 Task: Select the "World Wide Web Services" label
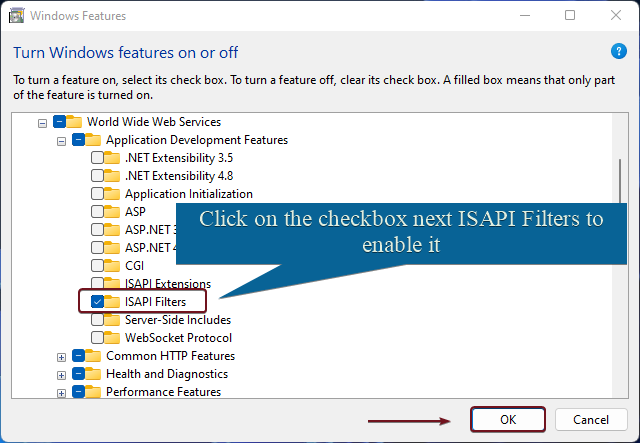(154, 122)
